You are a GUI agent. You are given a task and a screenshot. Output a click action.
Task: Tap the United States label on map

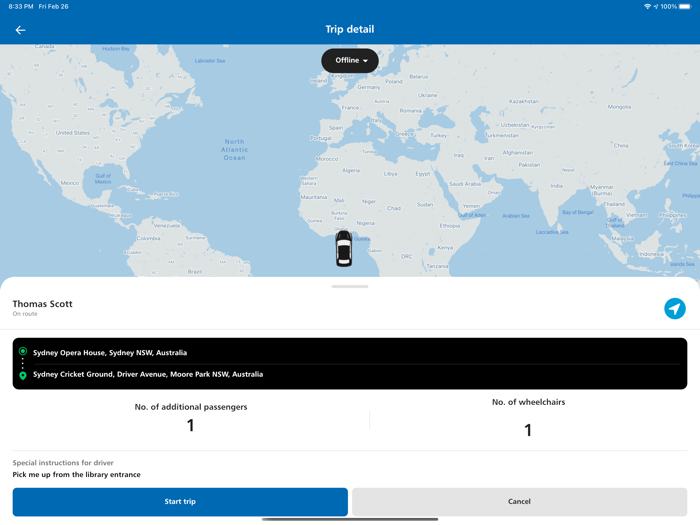[73, 133]
